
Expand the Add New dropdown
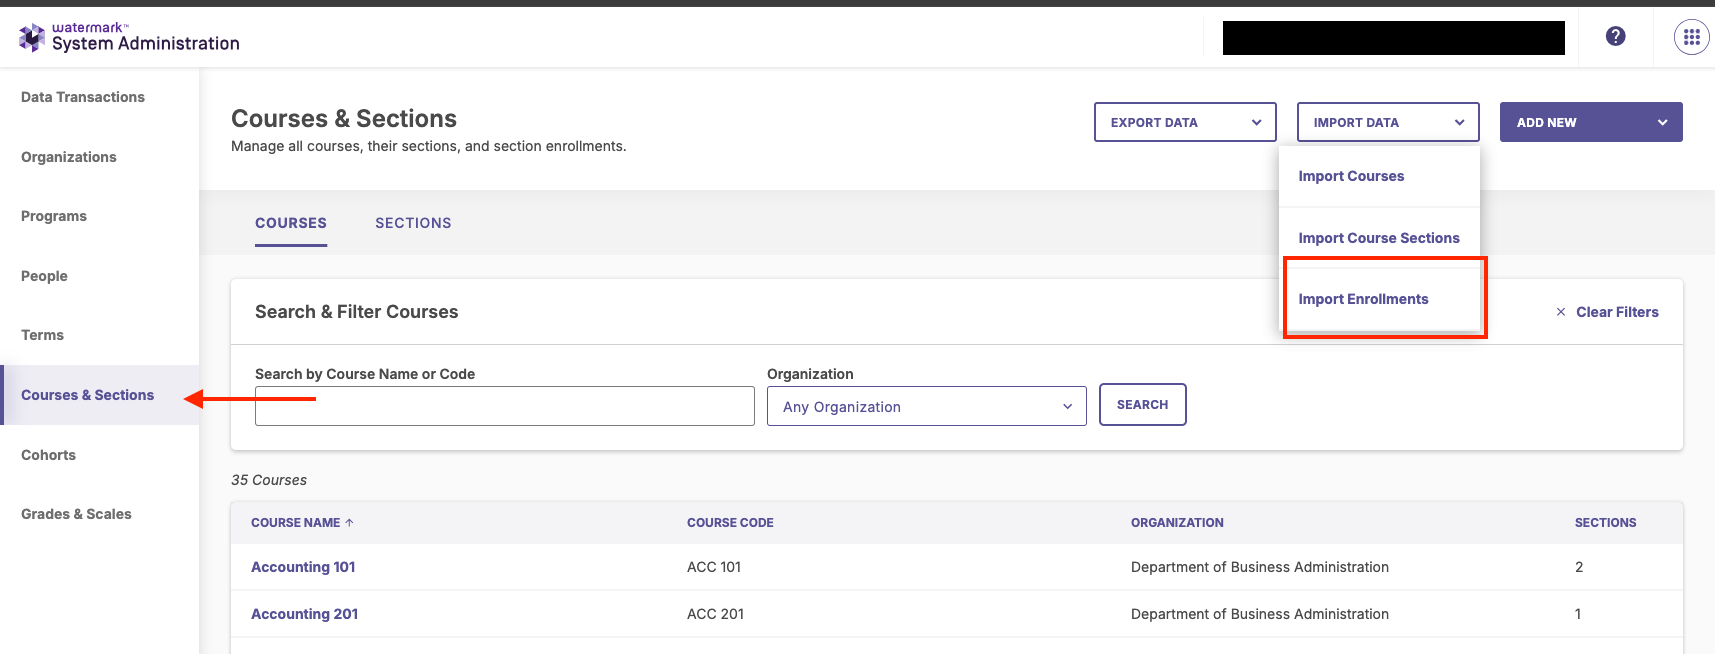click(x=1591, y=122)
